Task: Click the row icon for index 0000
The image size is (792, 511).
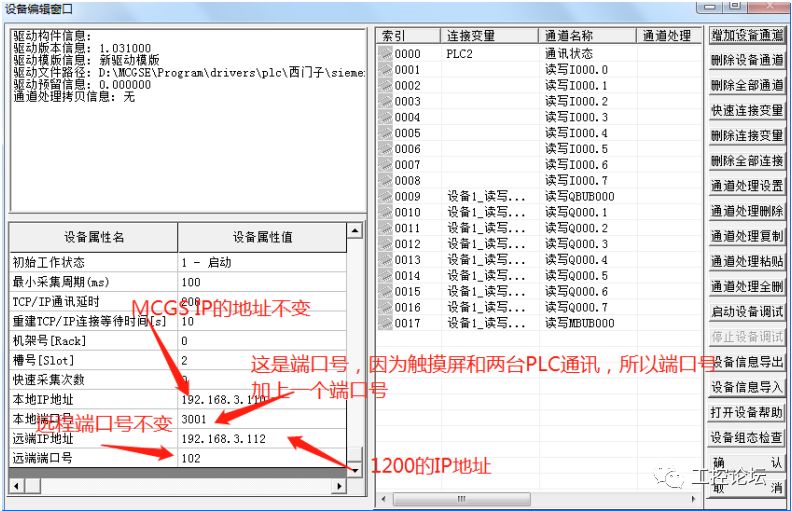Action: [x=385, y=54]
